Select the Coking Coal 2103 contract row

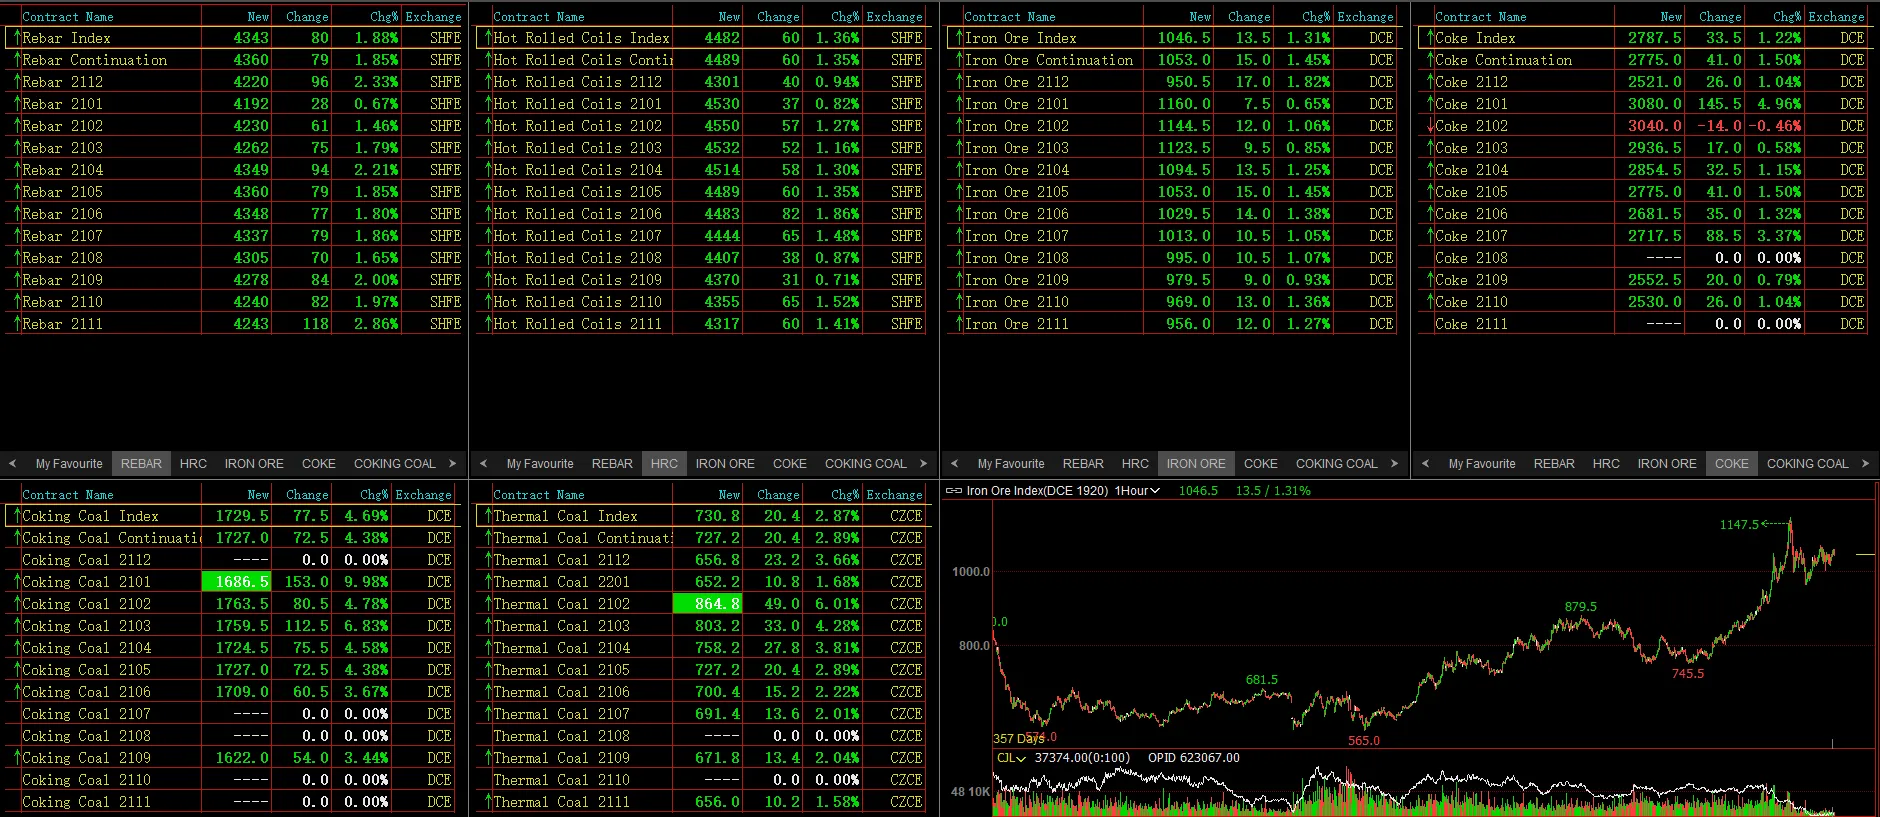click(x=231, y=626)
